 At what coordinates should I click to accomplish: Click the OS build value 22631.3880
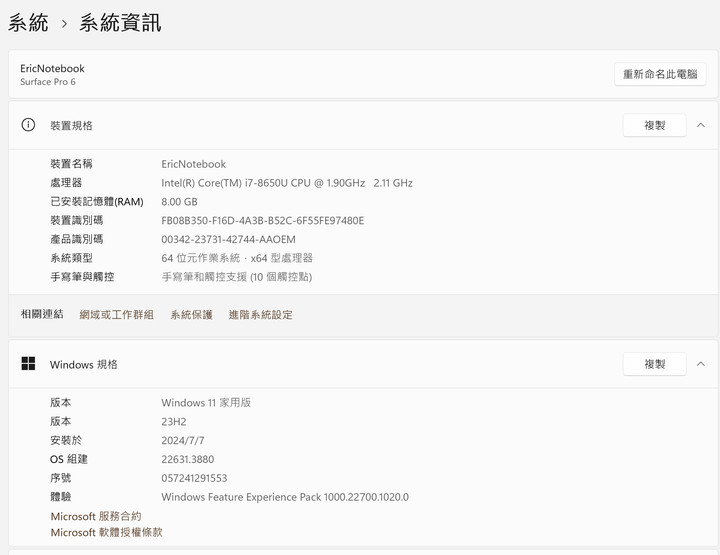[187, 459]
